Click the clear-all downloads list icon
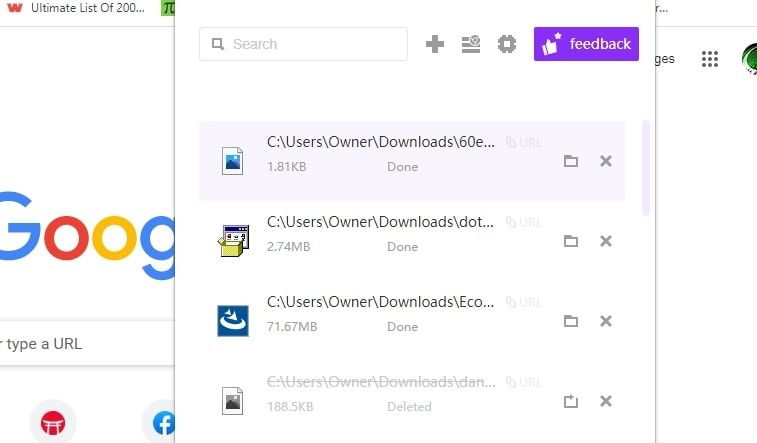The height and width of the screenshot is (443, 757). pyautogui.click(x=471, y=44)
